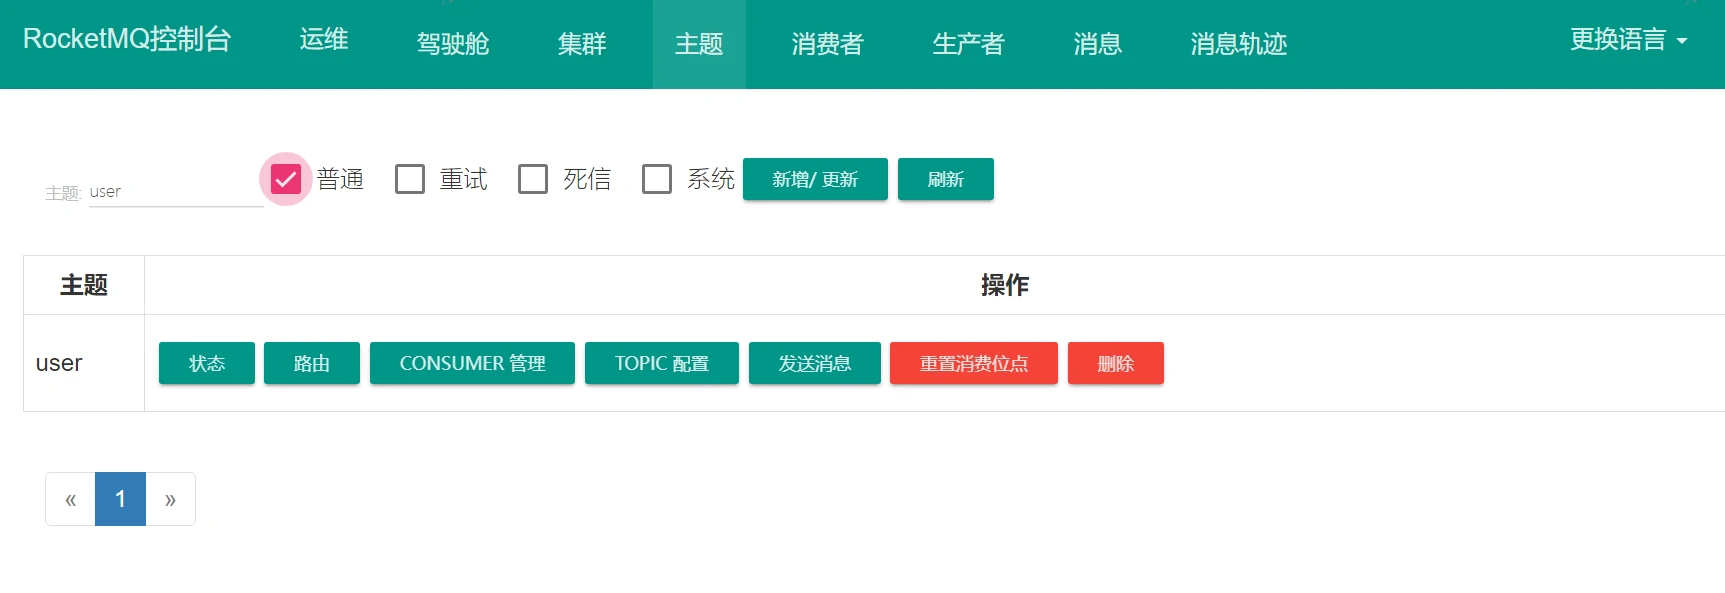Open the 更换语言 language dropdown
This screenshot has width=1725, height=593.
pos(1627,40)
